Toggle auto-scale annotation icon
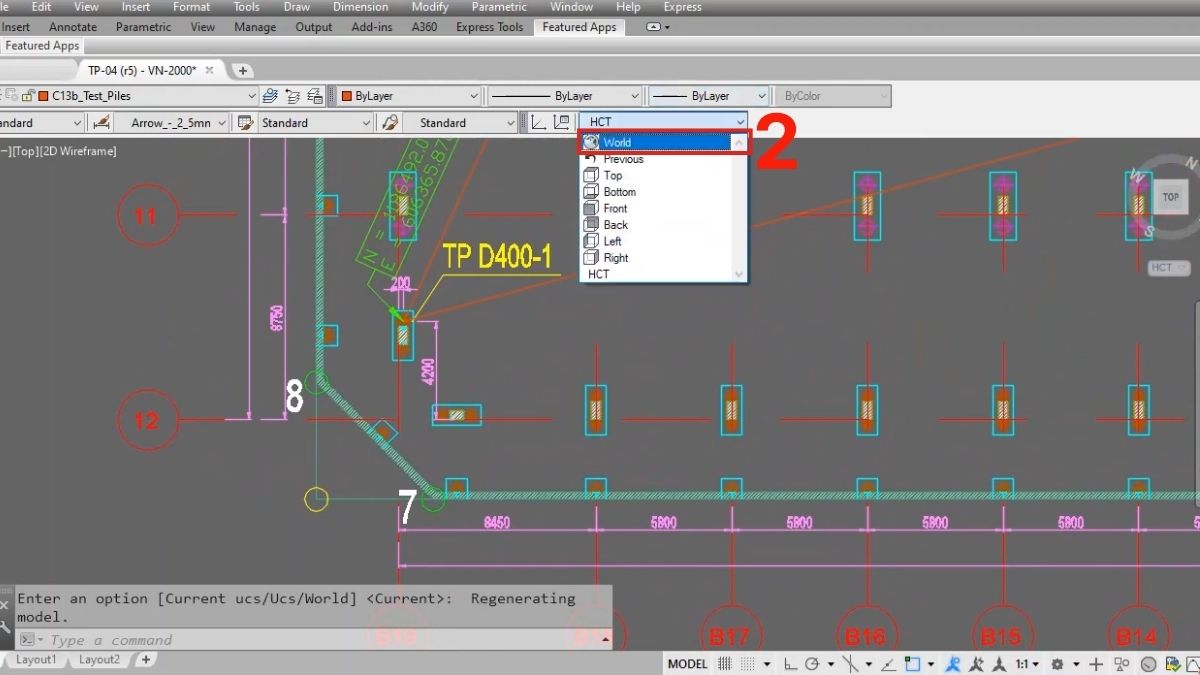 (976, 664)
